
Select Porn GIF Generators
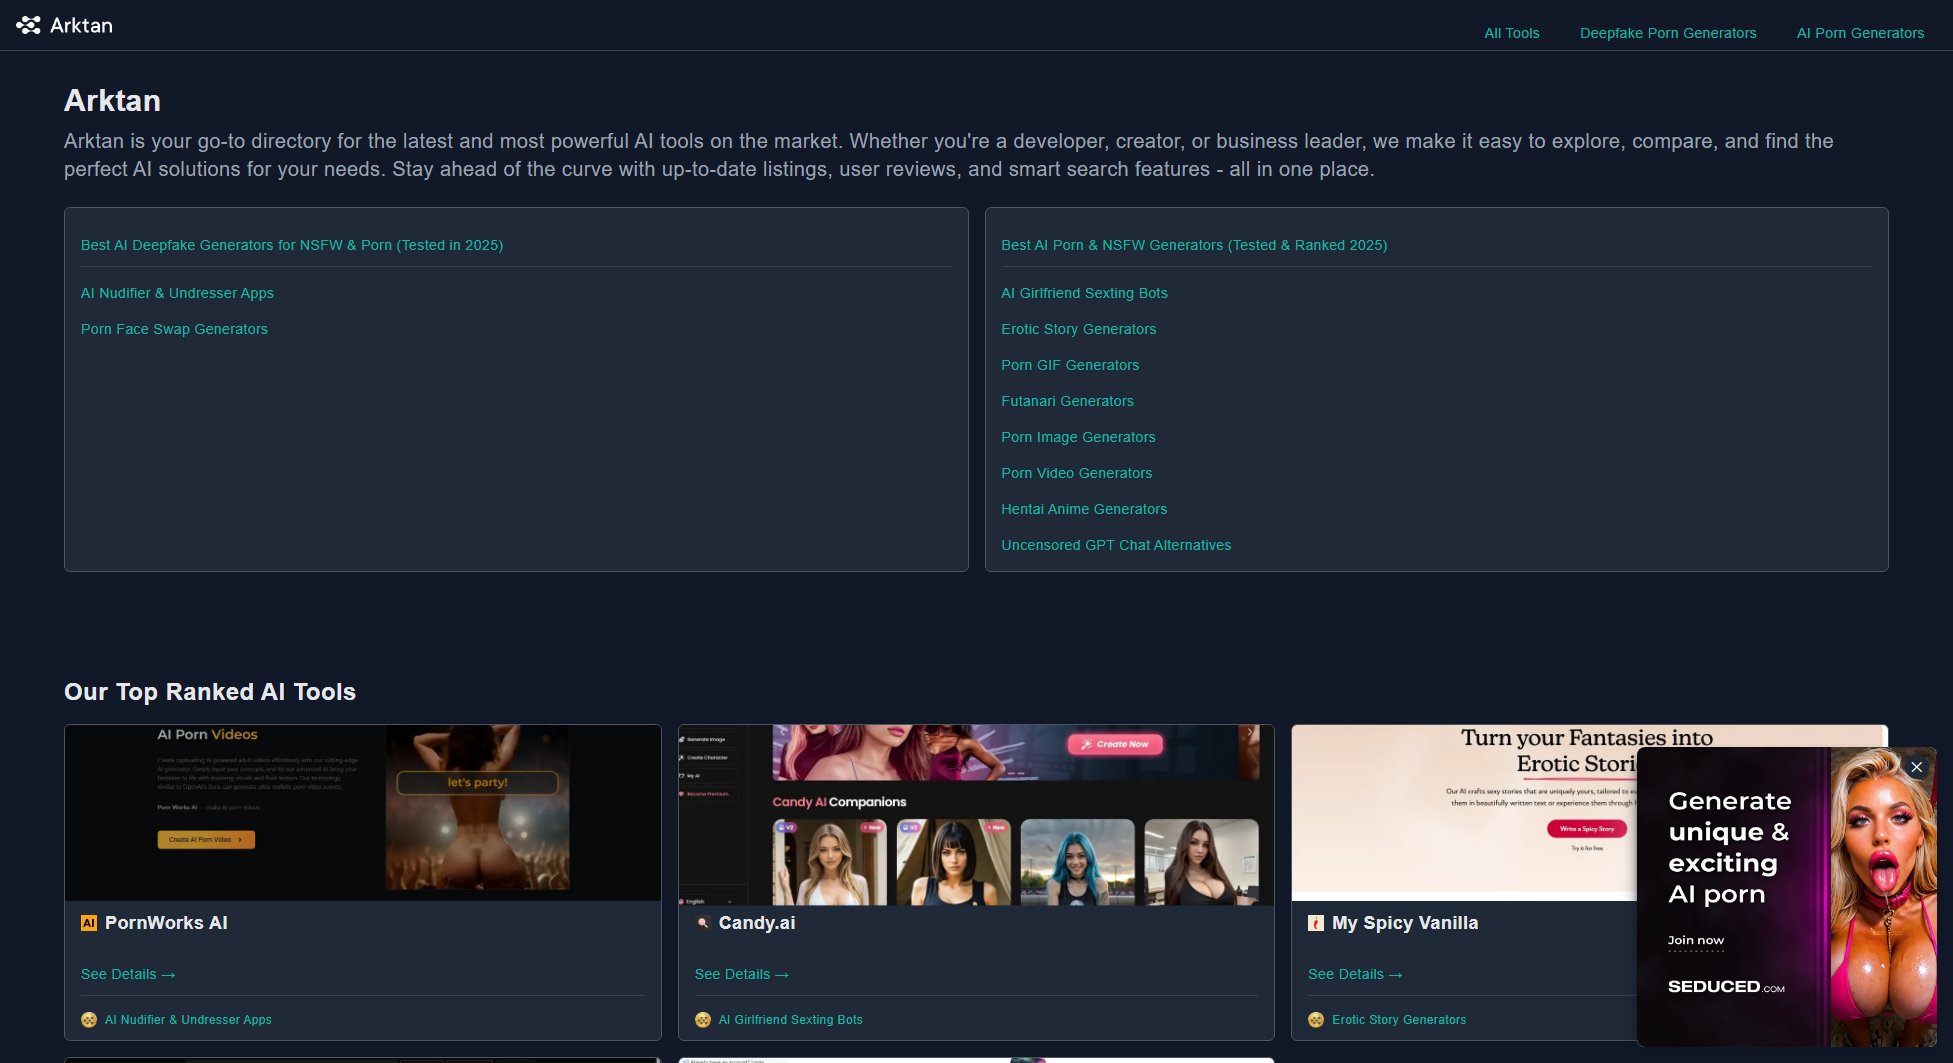[x=1070, y=365]
